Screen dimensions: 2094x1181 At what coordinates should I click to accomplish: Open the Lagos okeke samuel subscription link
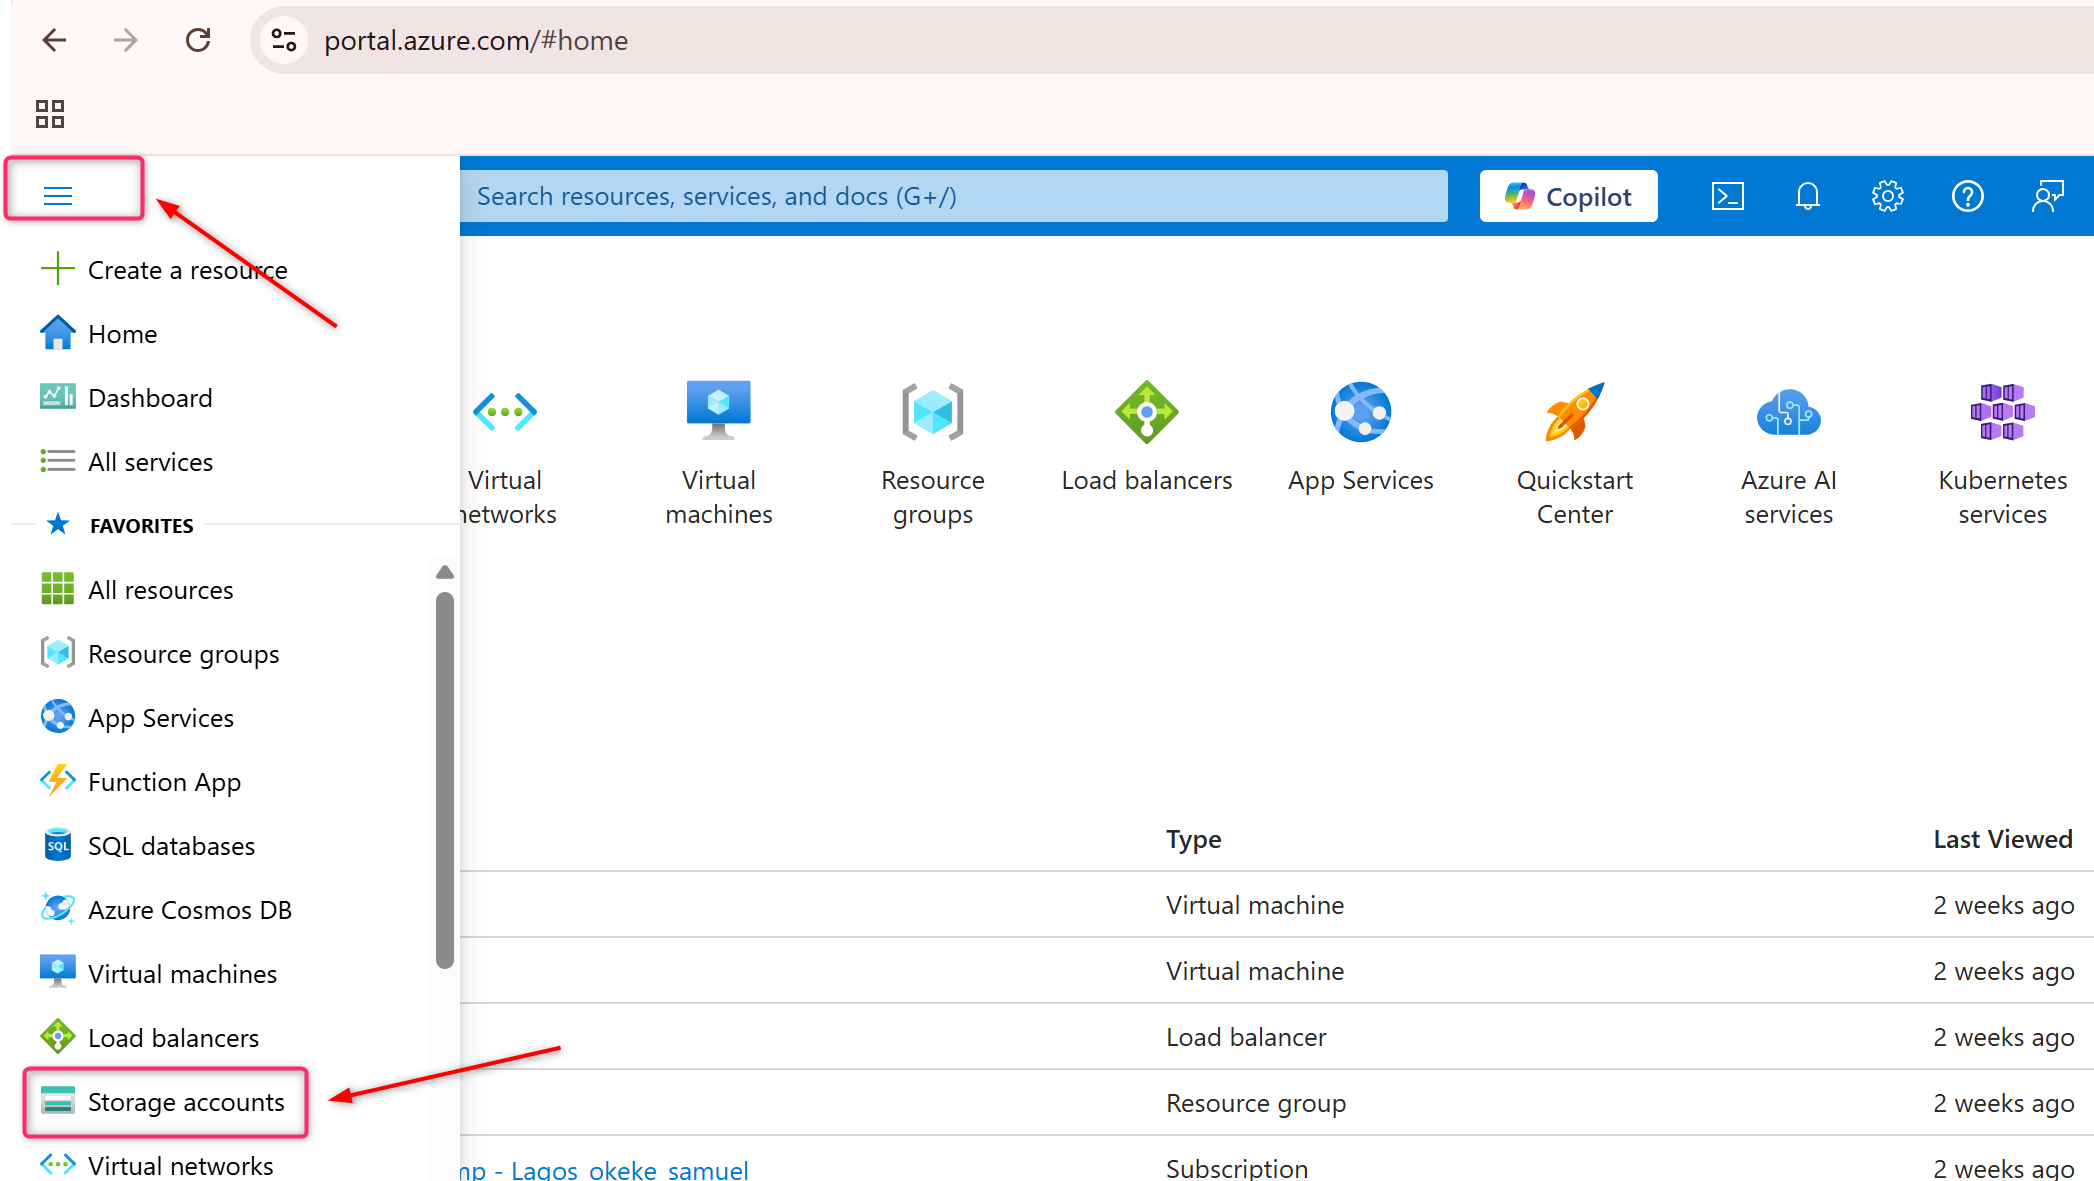click(604, 1169)
